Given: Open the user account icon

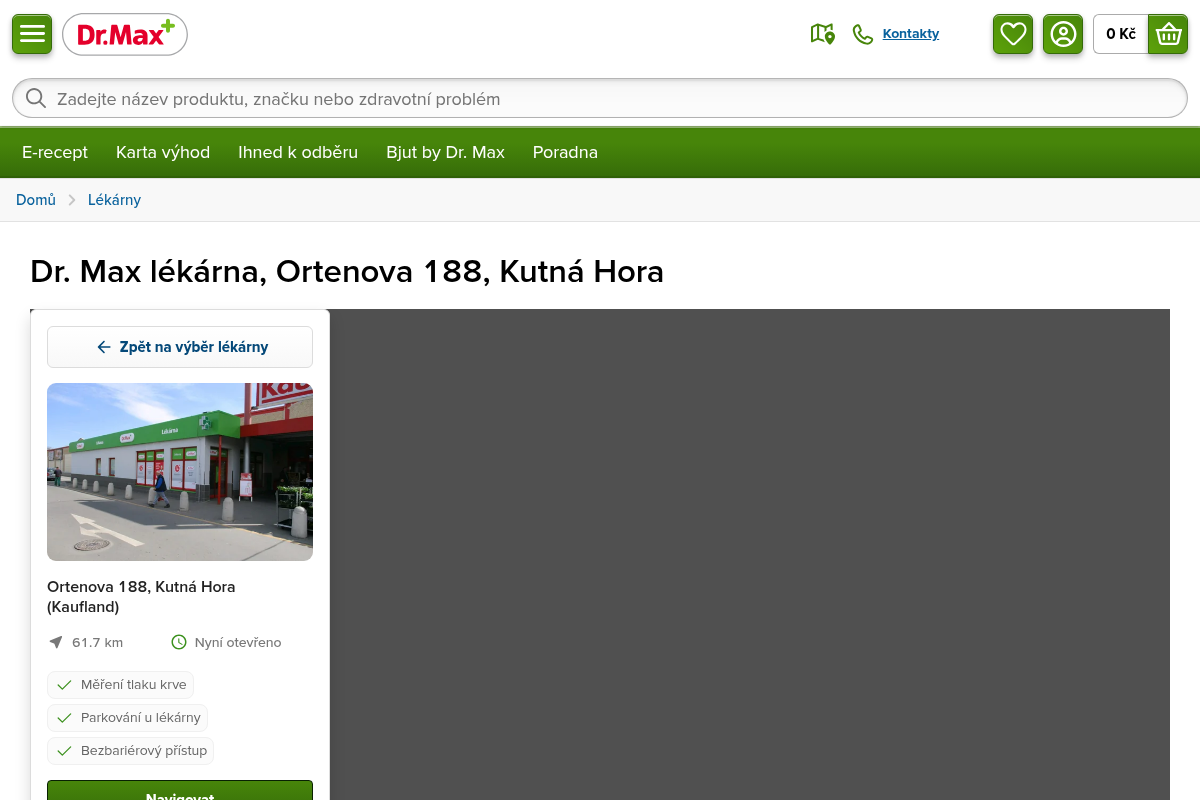Looking at the screenshot, I should pyautogui.click(x=1063, y=34).
